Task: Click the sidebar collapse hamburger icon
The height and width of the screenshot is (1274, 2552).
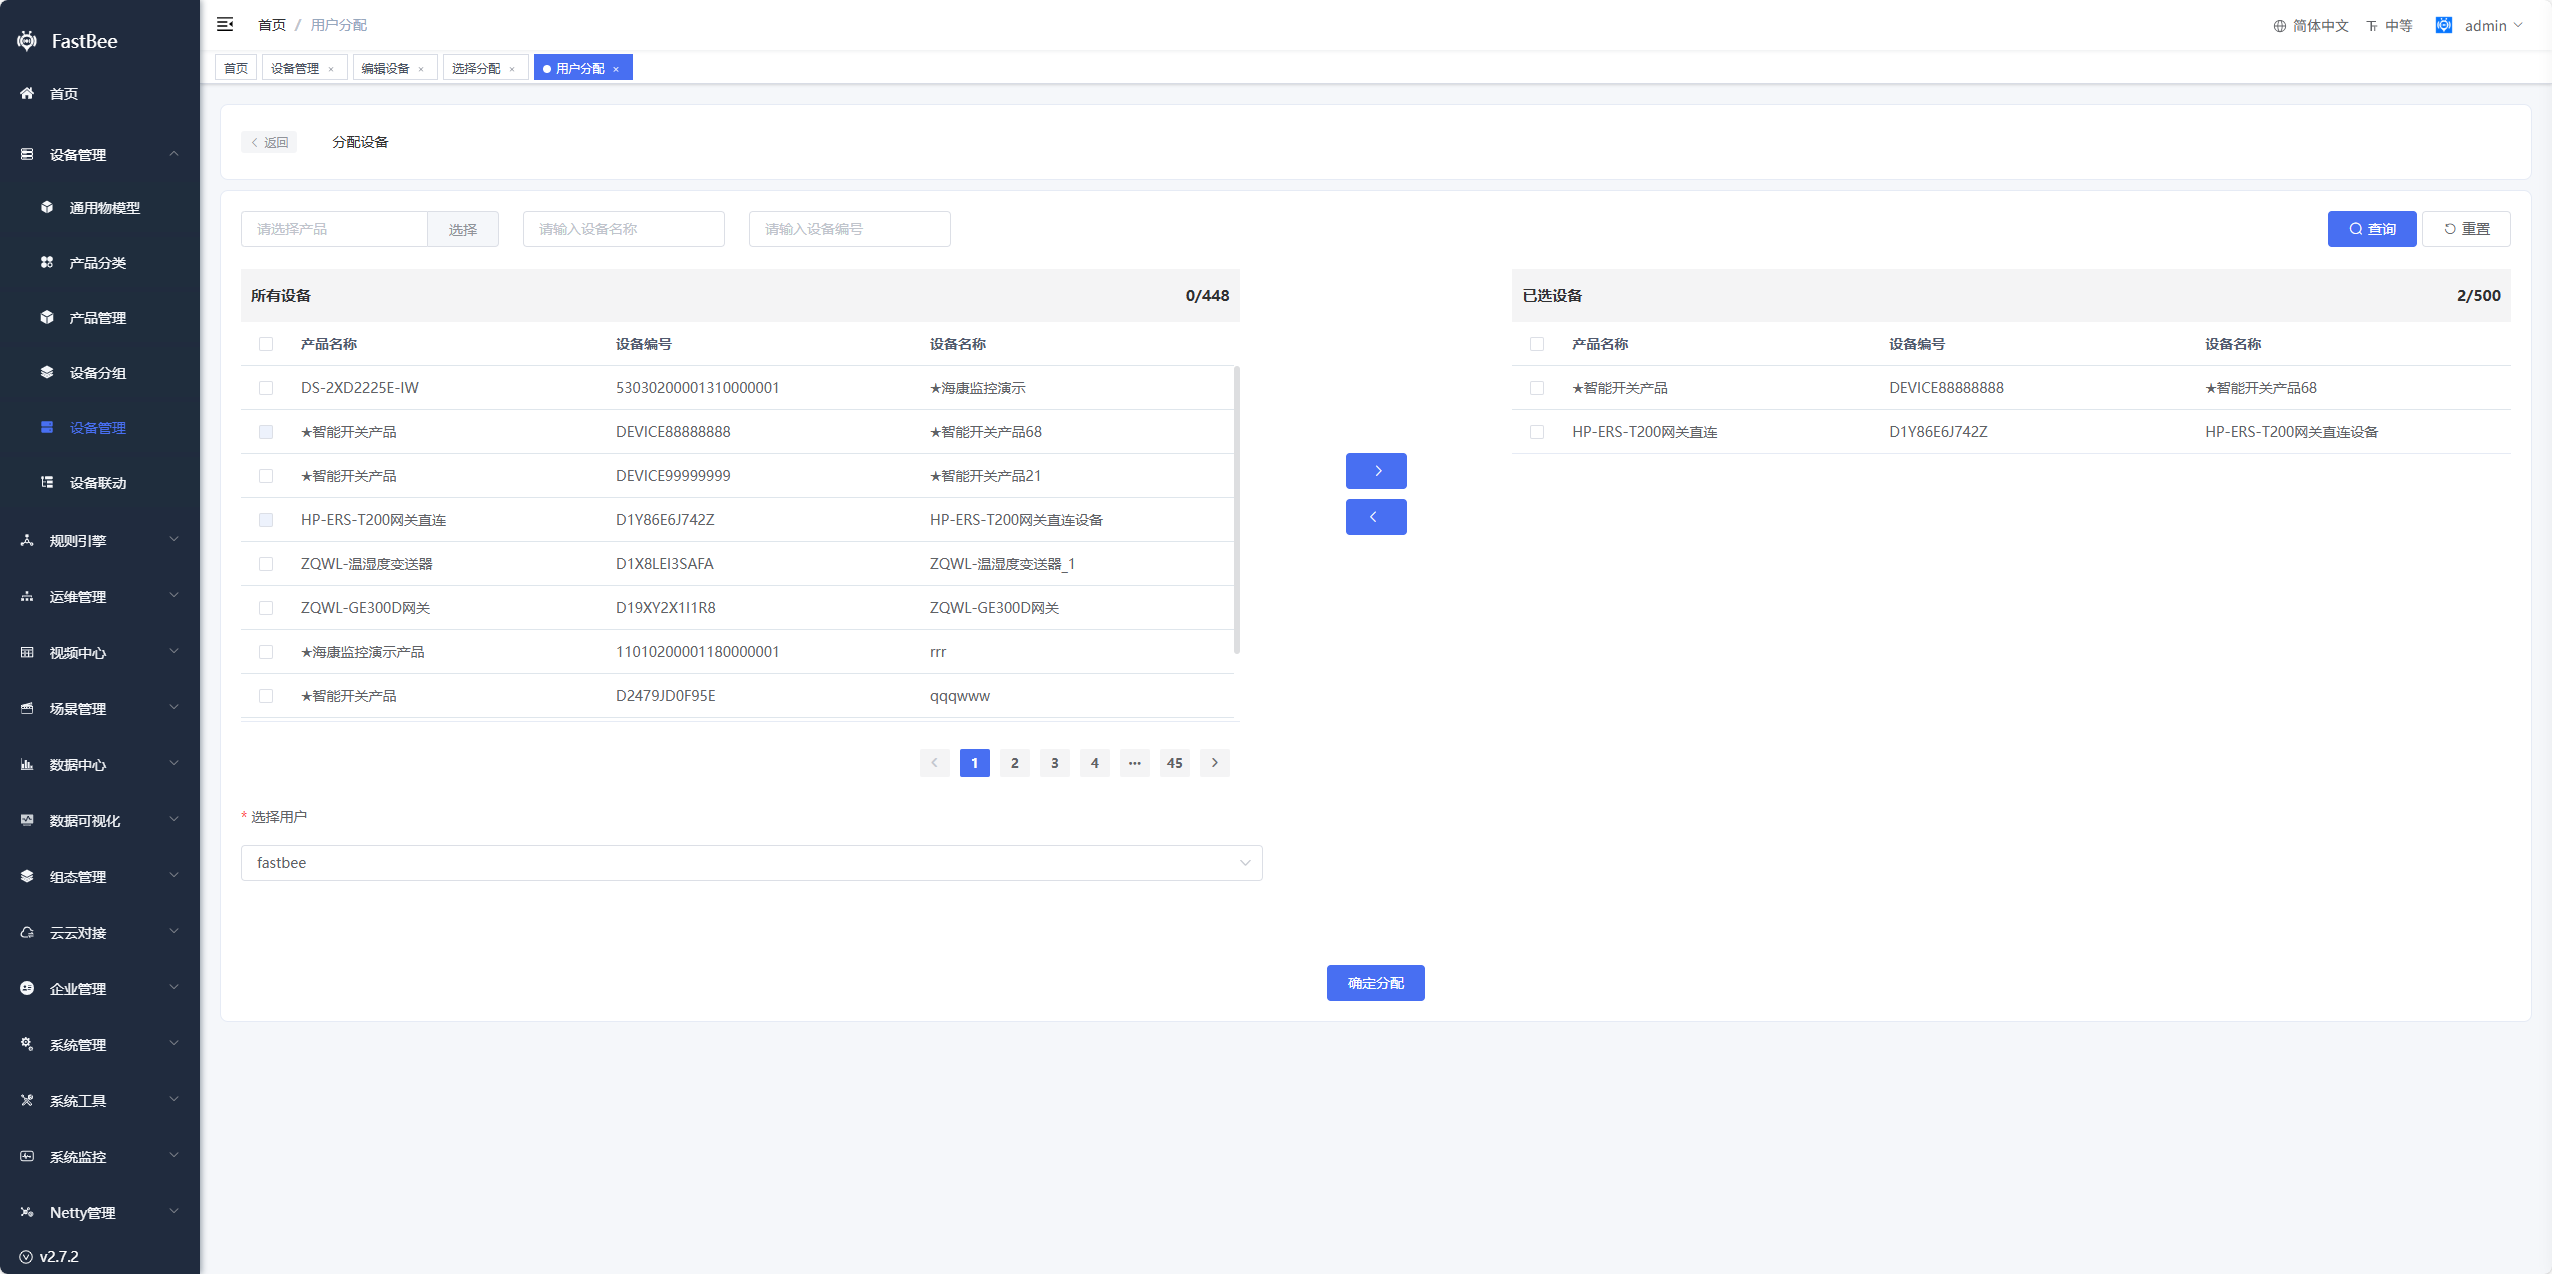Action: [x=225, y=24]
